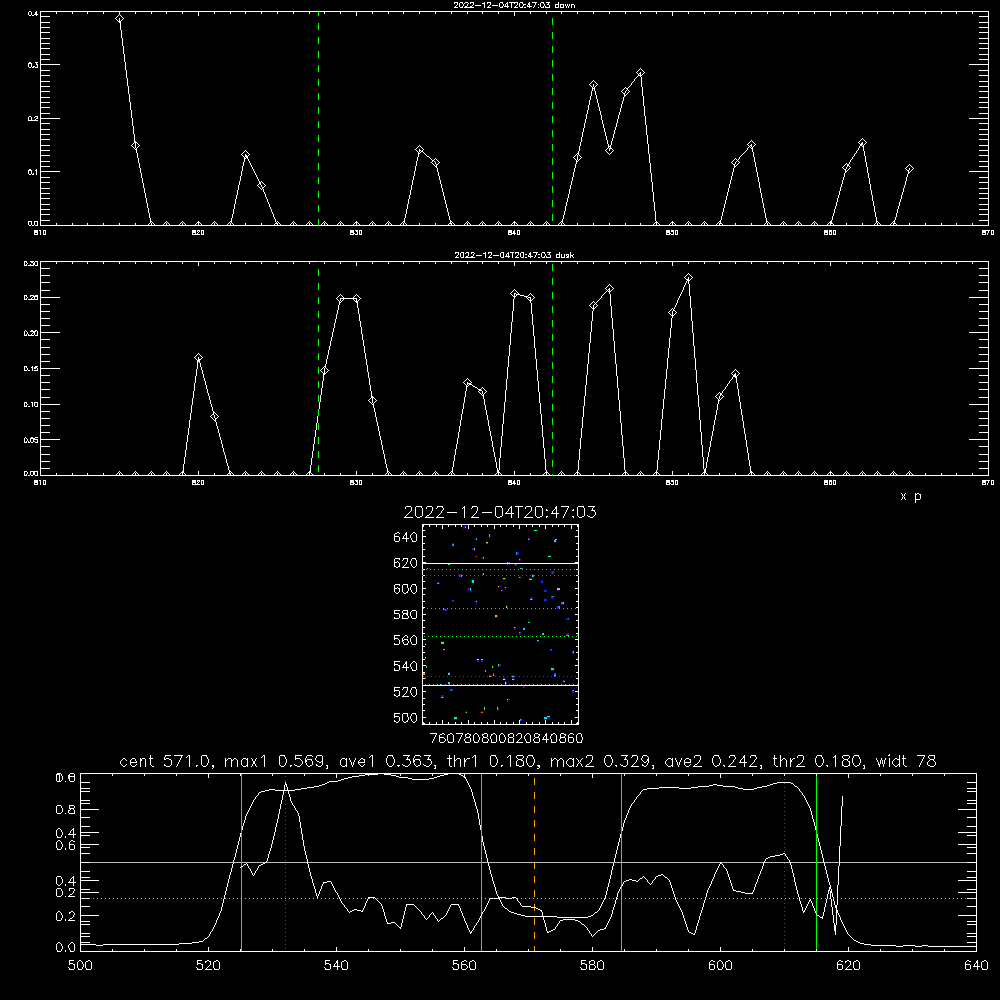The width and height of the screenshot is (1000, 1000).
Task: Click the "ave2 0.242" stats text
Action: click(x=713, y=761)
